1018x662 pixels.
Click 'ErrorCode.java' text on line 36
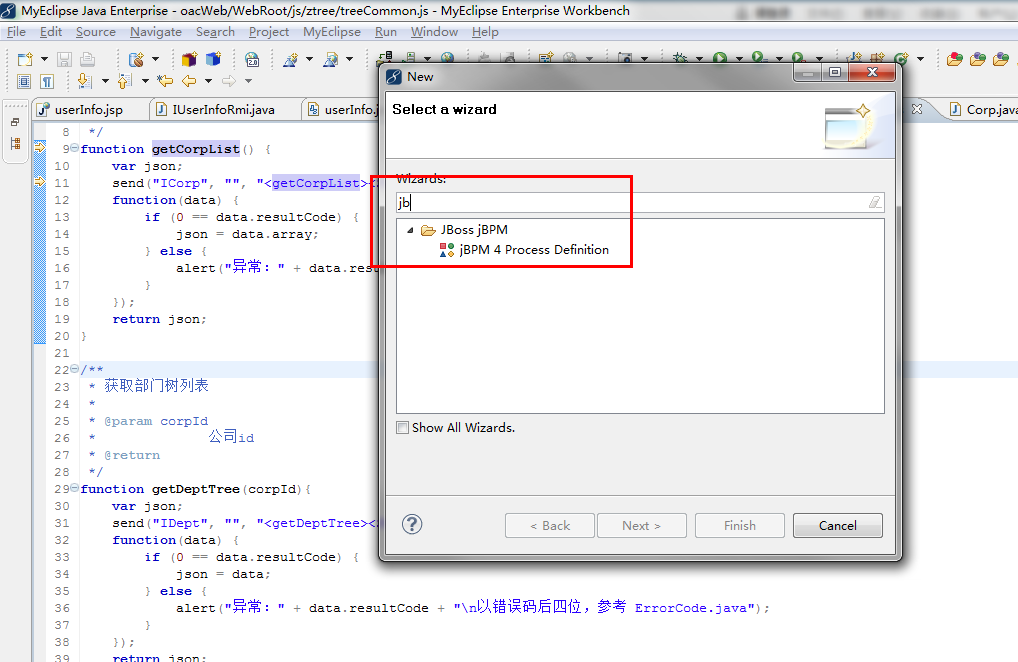point(691,608)
